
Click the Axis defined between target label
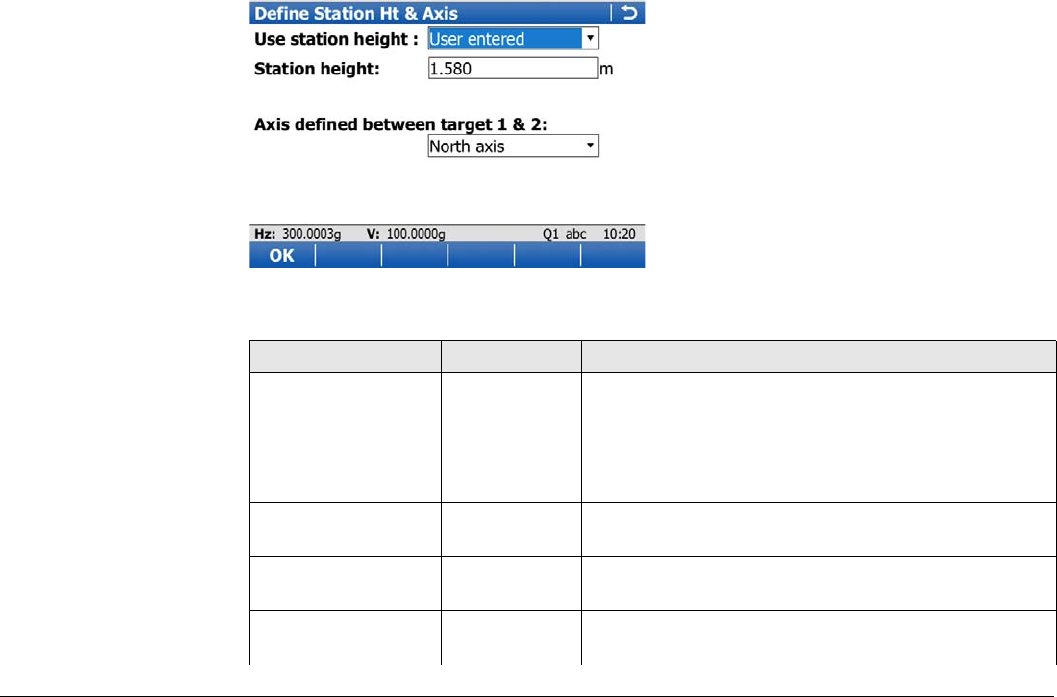[x=400, y=125]
